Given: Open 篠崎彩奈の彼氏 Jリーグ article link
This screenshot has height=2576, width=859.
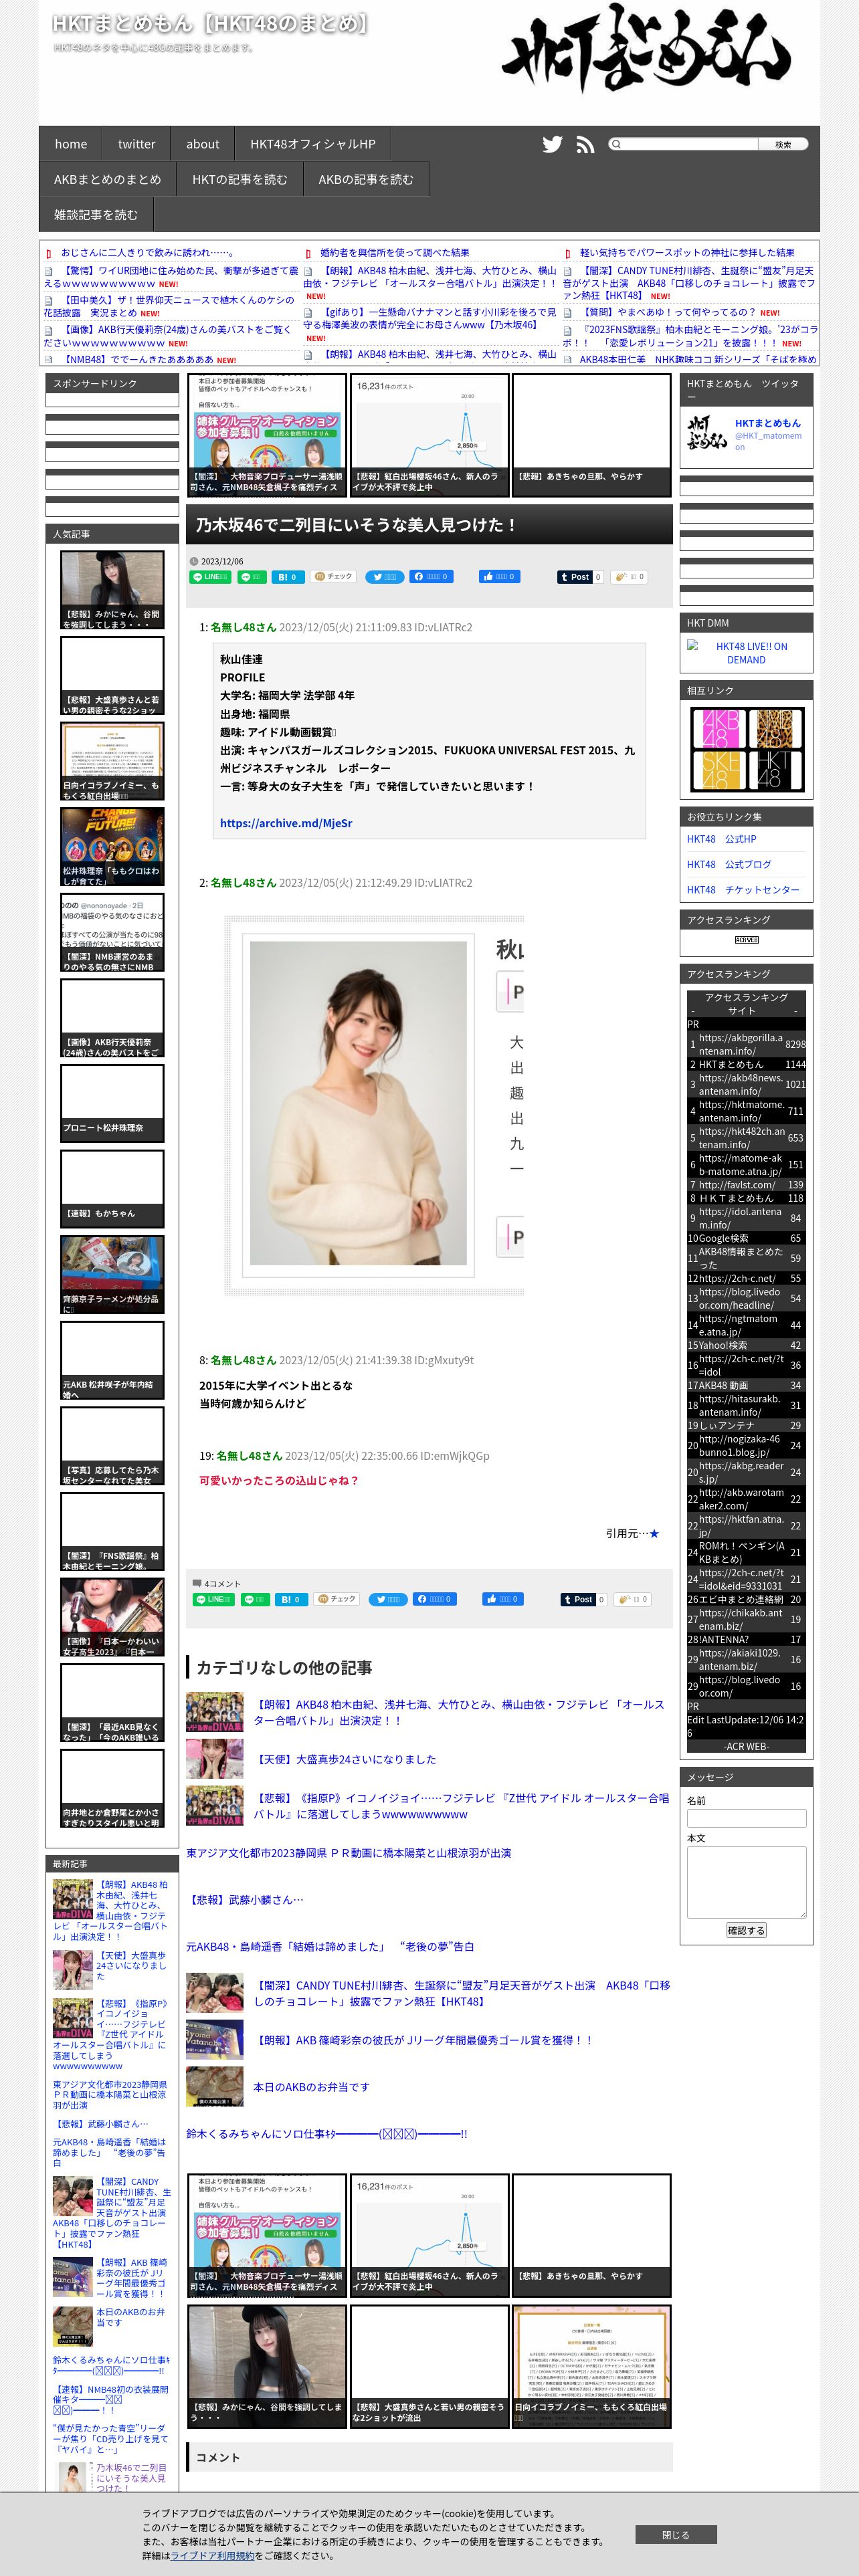Looking at the screenshot, I should point(424,2040).
